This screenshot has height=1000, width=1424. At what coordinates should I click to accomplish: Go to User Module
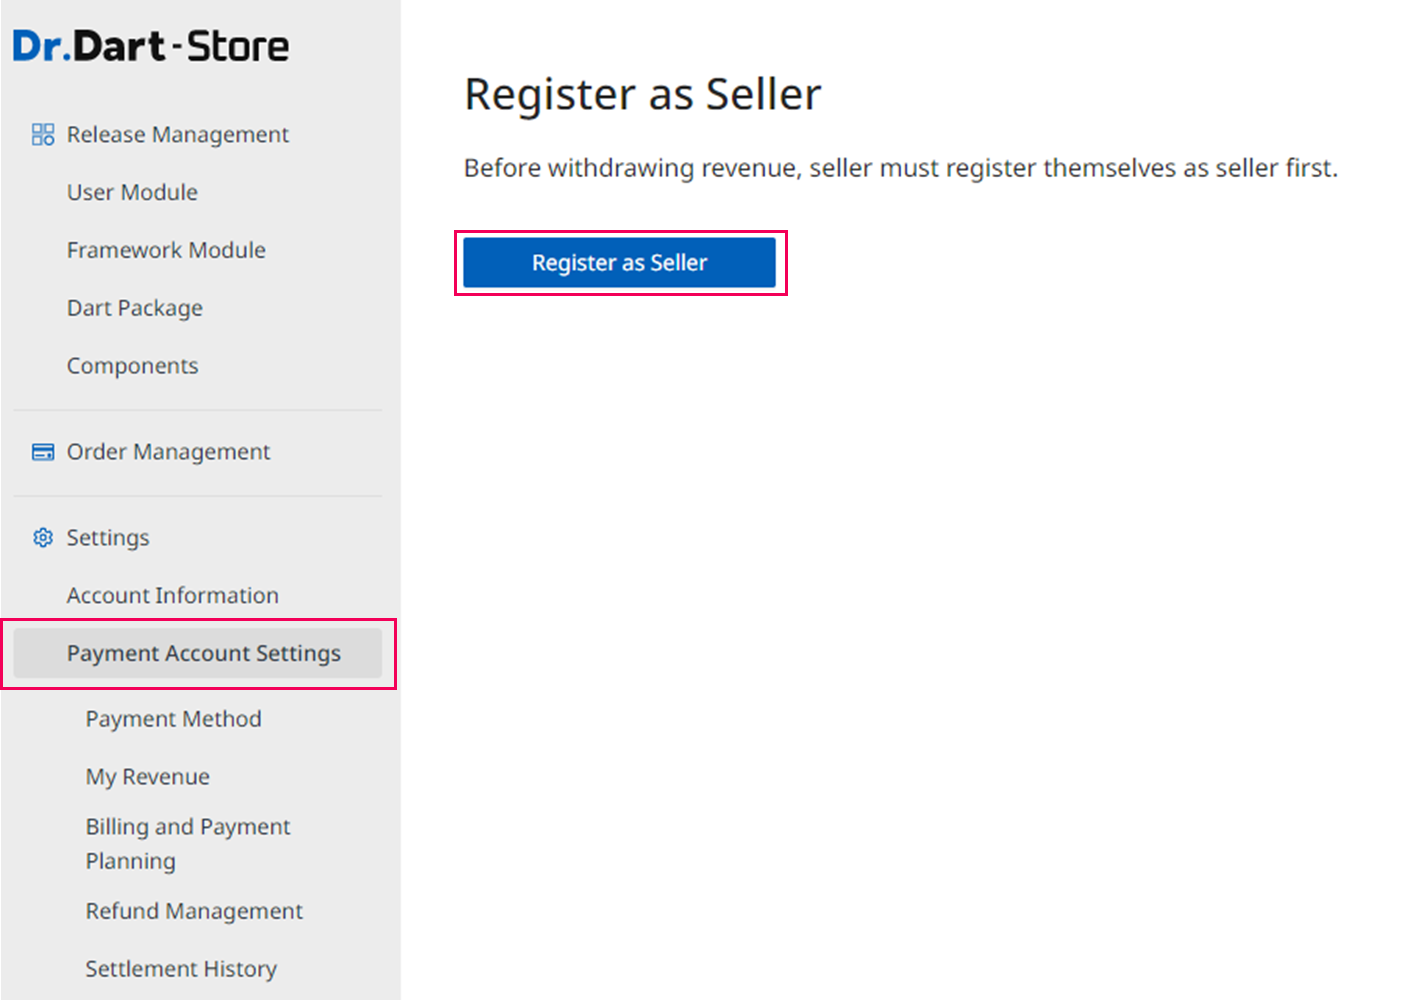[x=132, y=192]
